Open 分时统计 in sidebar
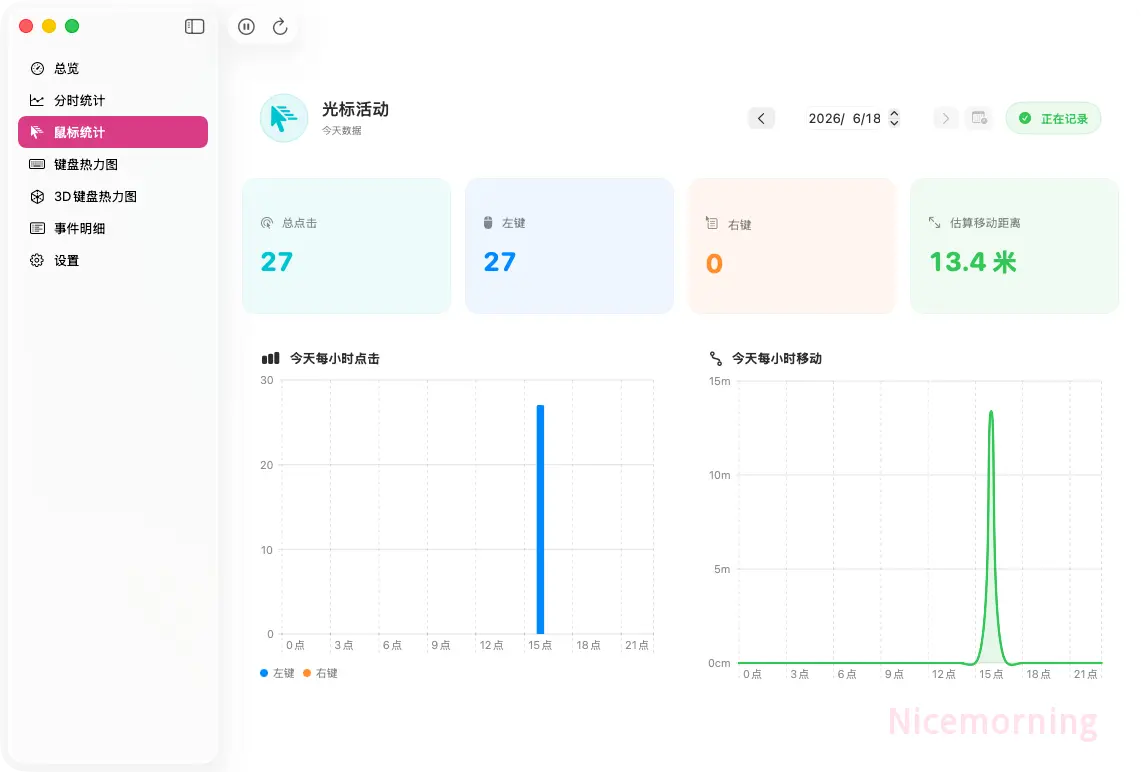 [x=113, y=101]
